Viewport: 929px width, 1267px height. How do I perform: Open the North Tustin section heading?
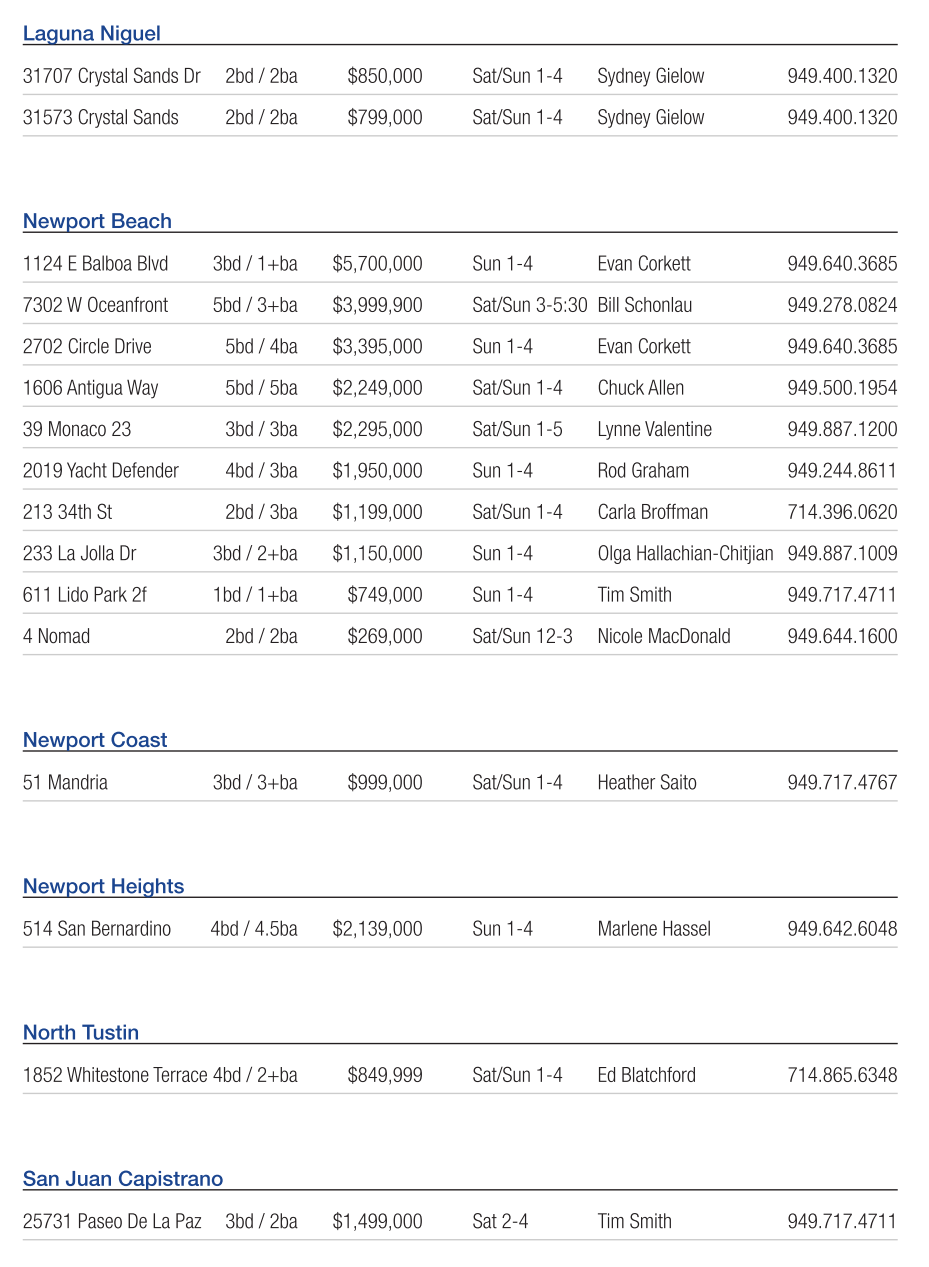click(x=81, y=1032)
